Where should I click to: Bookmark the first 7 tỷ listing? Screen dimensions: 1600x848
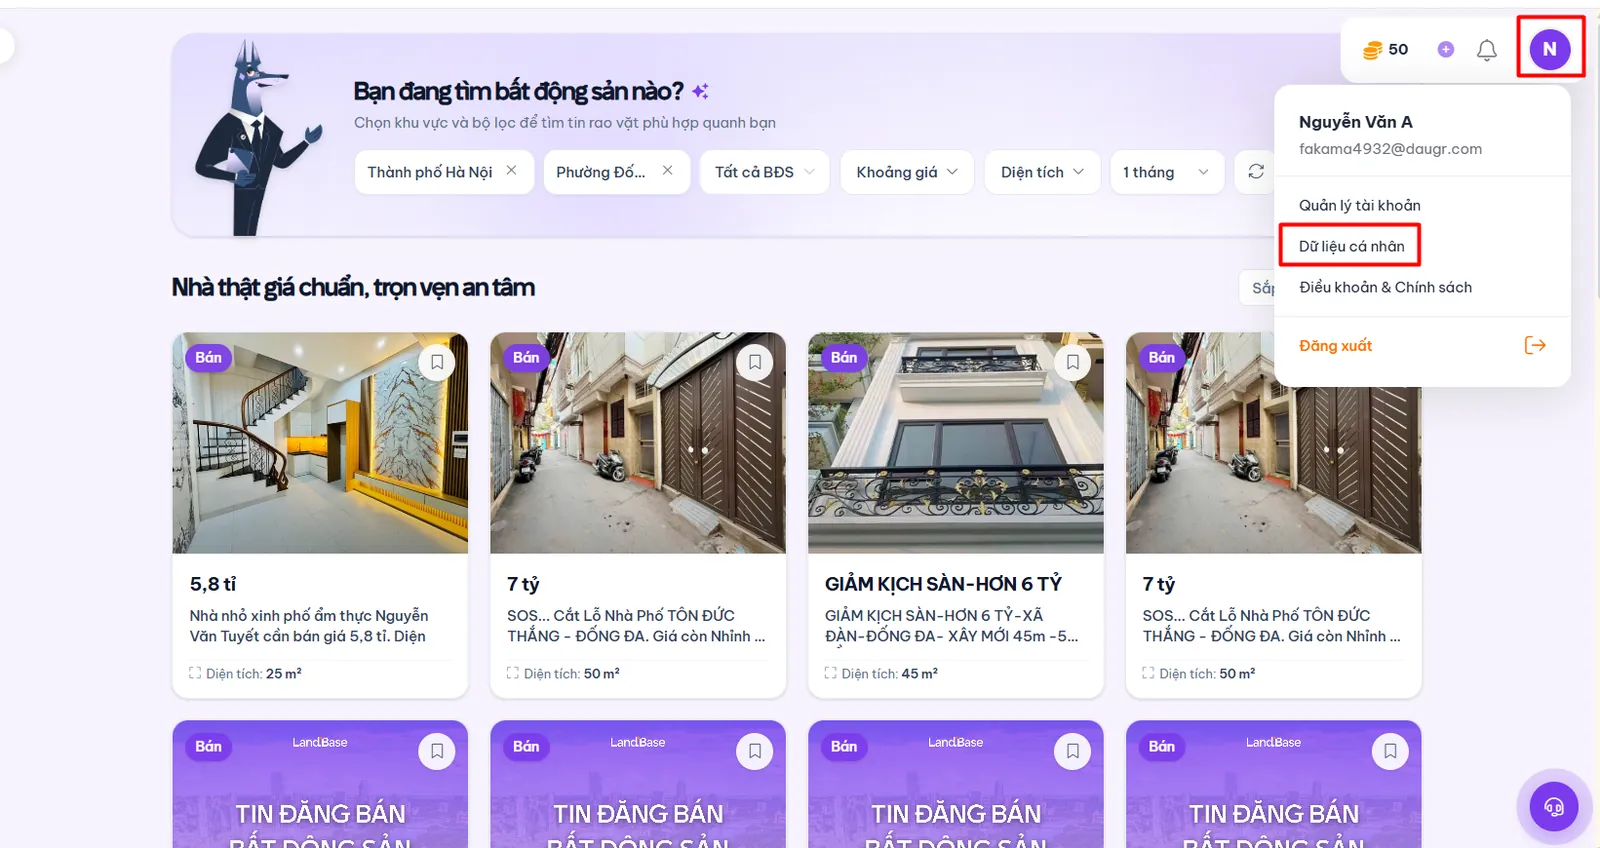point(755,362)
